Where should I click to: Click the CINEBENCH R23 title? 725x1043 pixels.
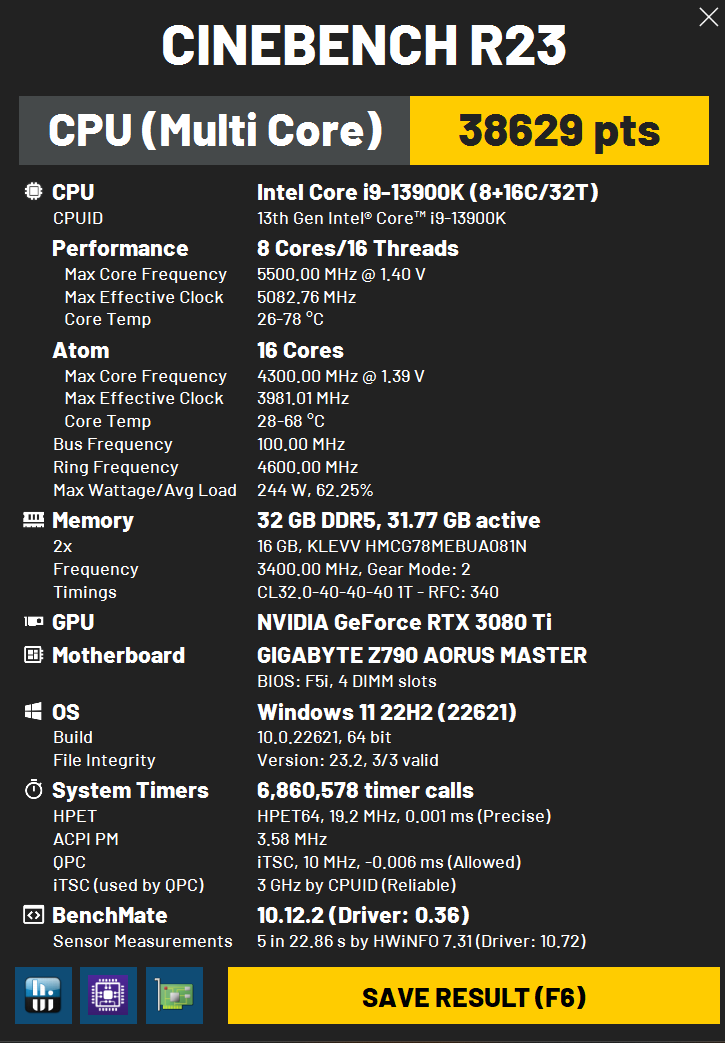pos(364,45)
